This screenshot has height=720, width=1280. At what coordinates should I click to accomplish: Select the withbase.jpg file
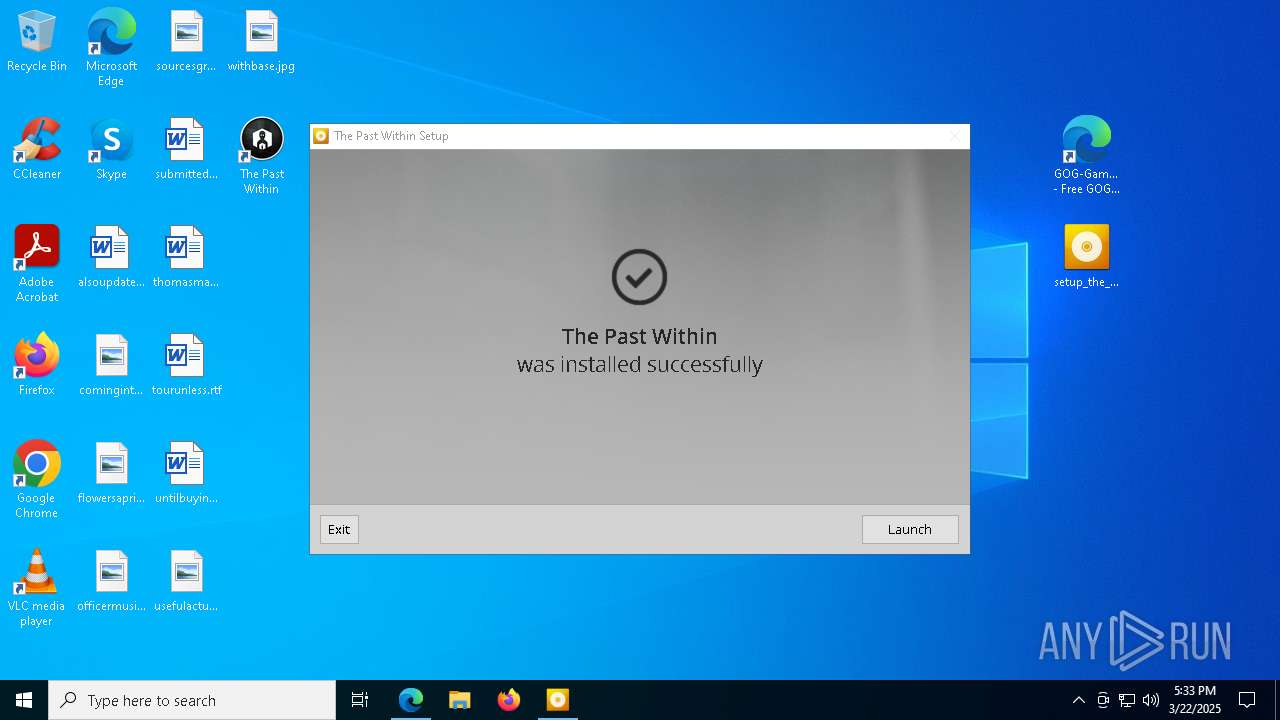pos(261,41)
